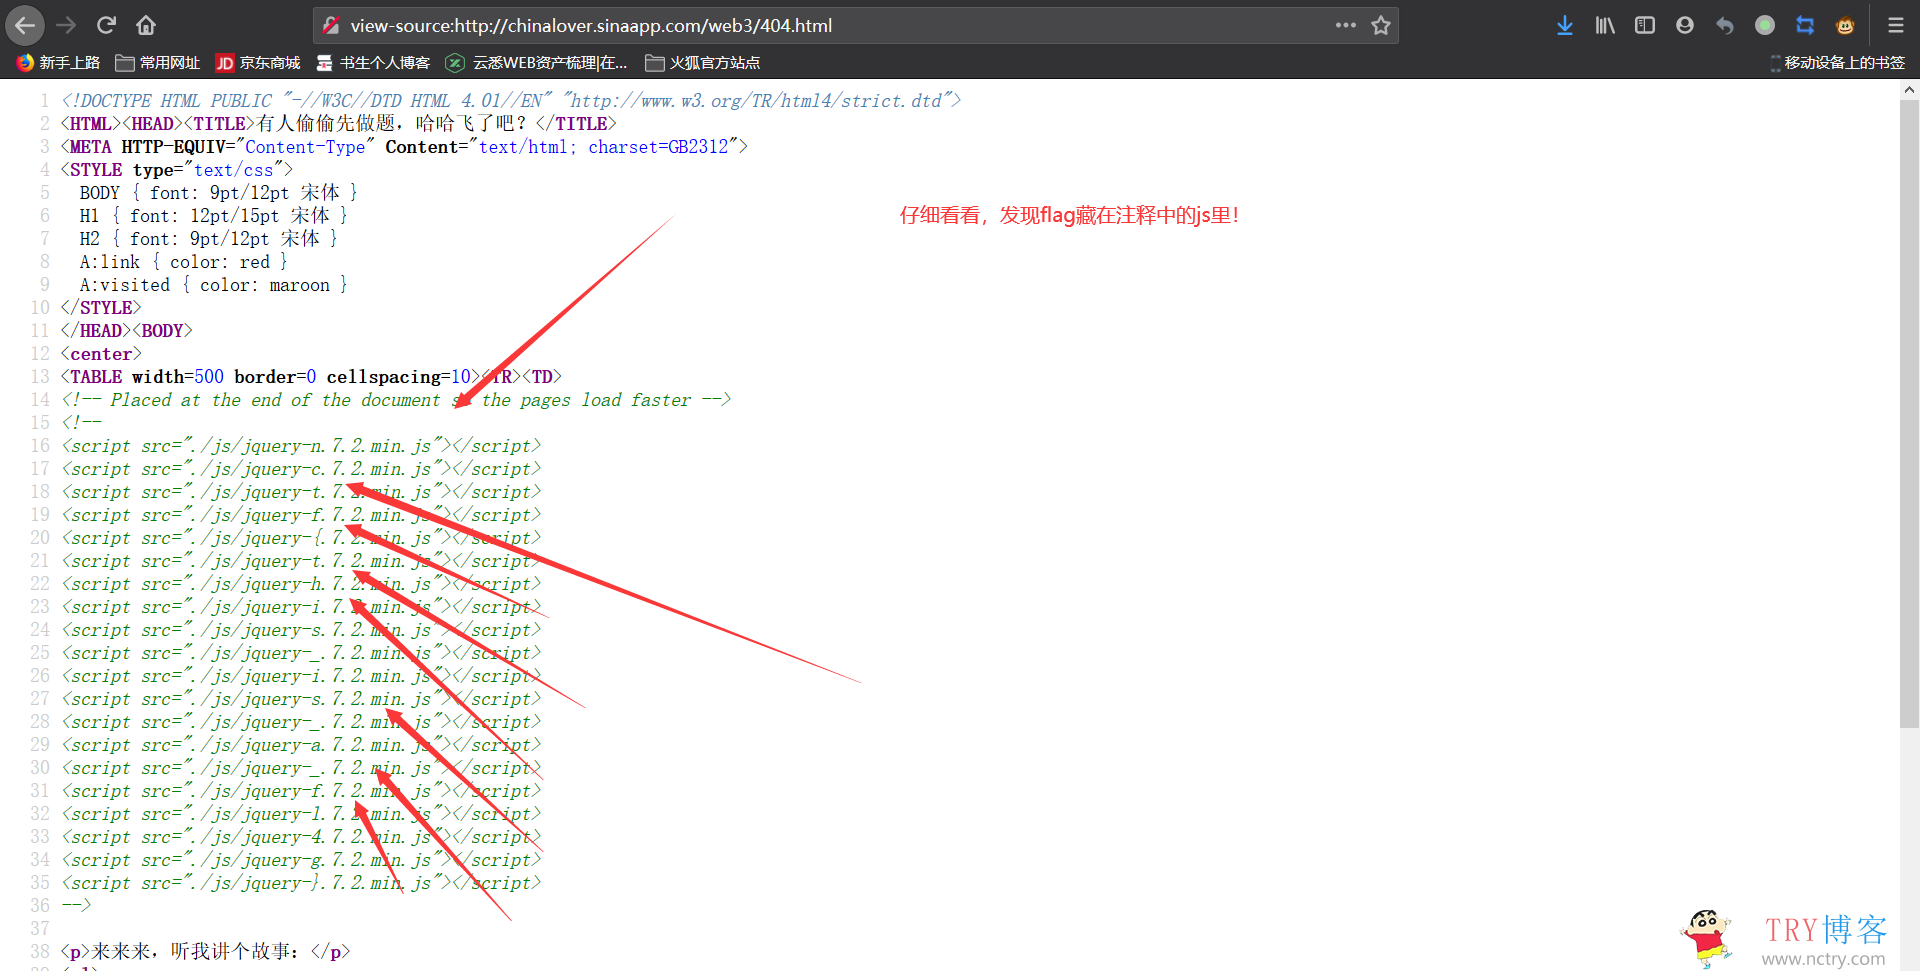
Task: Open the 常用网址 bookmarks folder
Action: pos(158,63)
